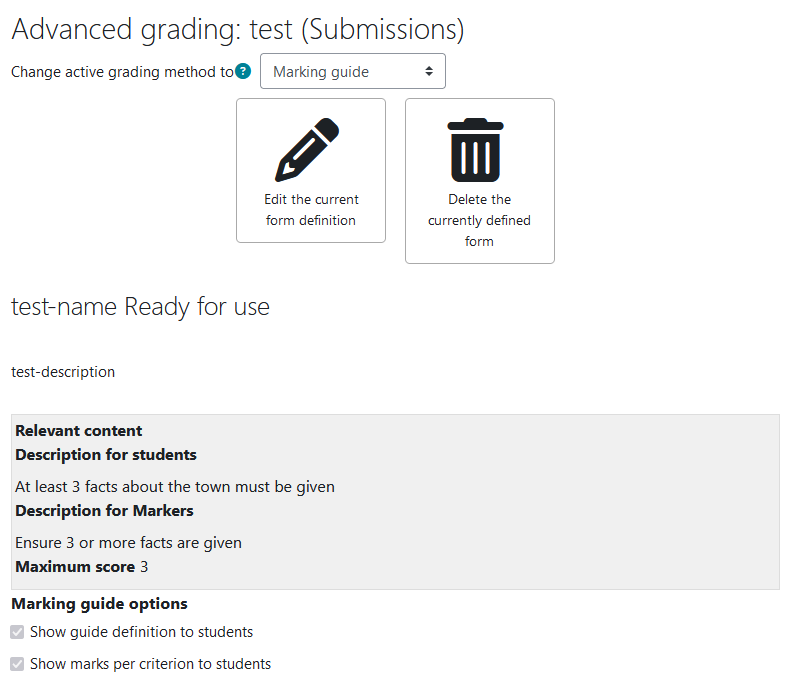This screenshot has width=796, height=685.
Task: Click the Marking guide options heading
Action: pos(100,604)
